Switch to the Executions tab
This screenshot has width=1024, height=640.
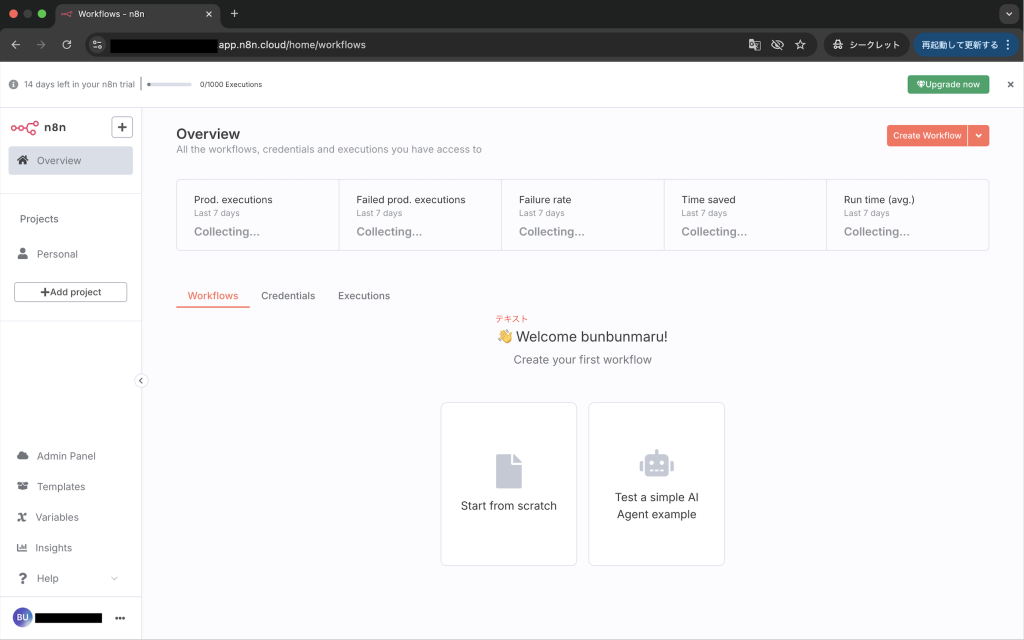point(364,296)
